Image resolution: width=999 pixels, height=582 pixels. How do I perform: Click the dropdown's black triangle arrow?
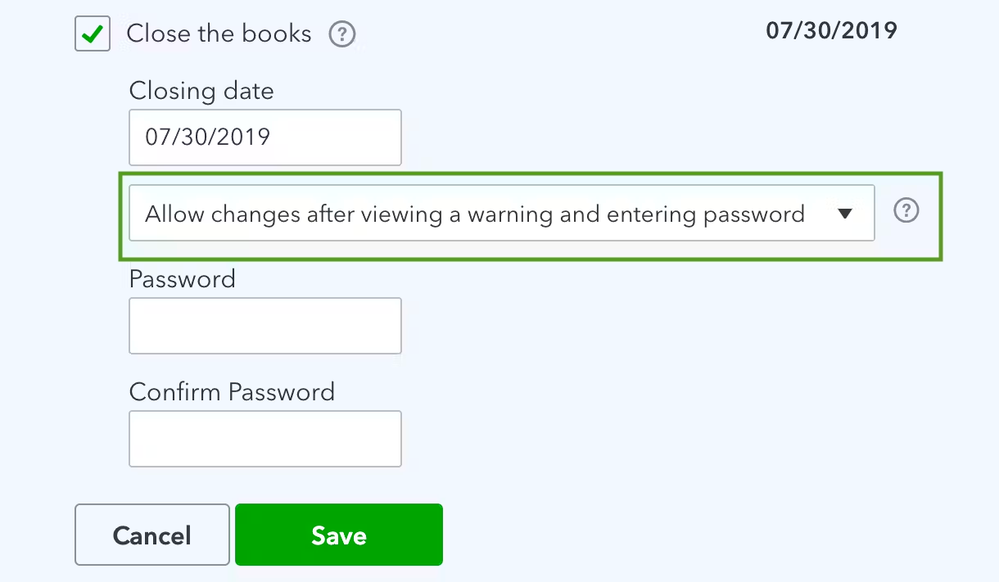(x=845, y=213)
